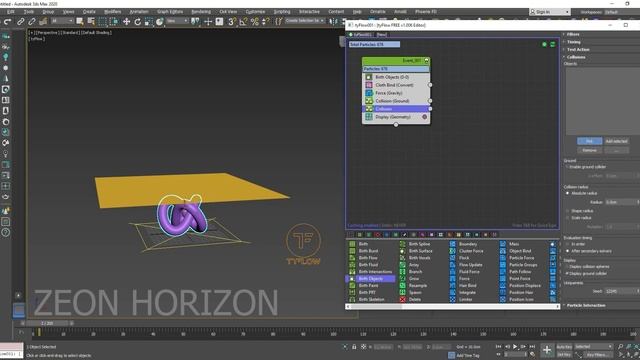Activate the Select and Place tool
The width and height of the screenshot is (640, 360).
[160, 21]
